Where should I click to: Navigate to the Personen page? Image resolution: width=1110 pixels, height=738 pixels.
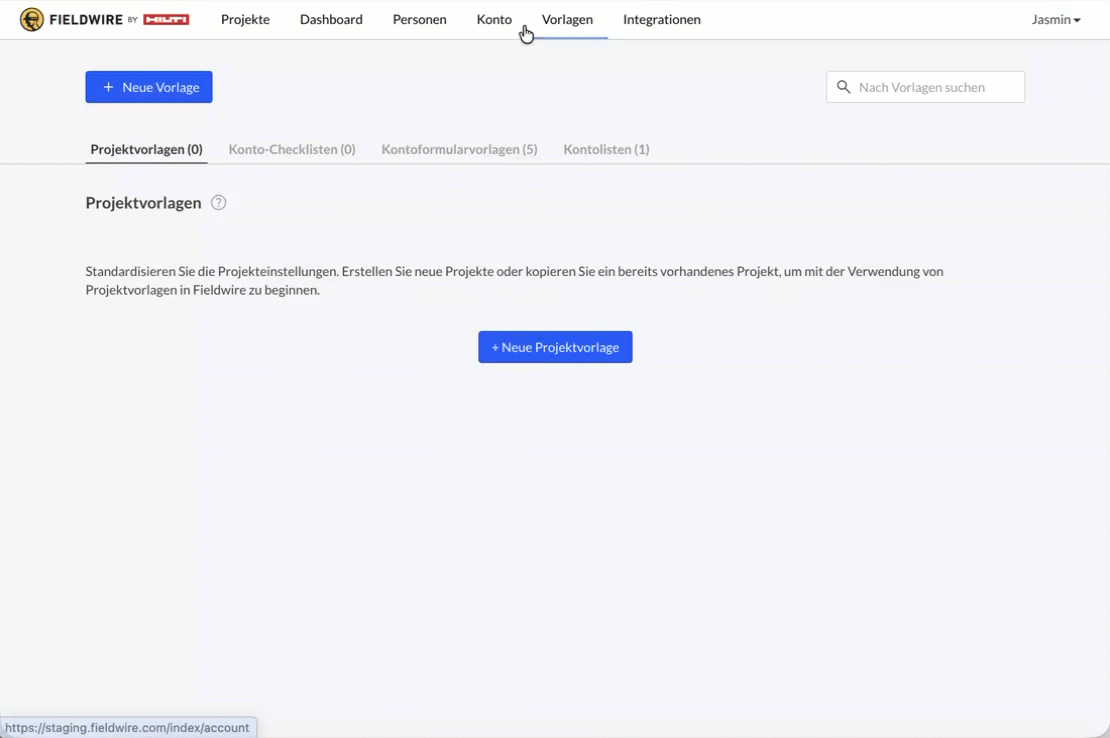tap(419, 20)
